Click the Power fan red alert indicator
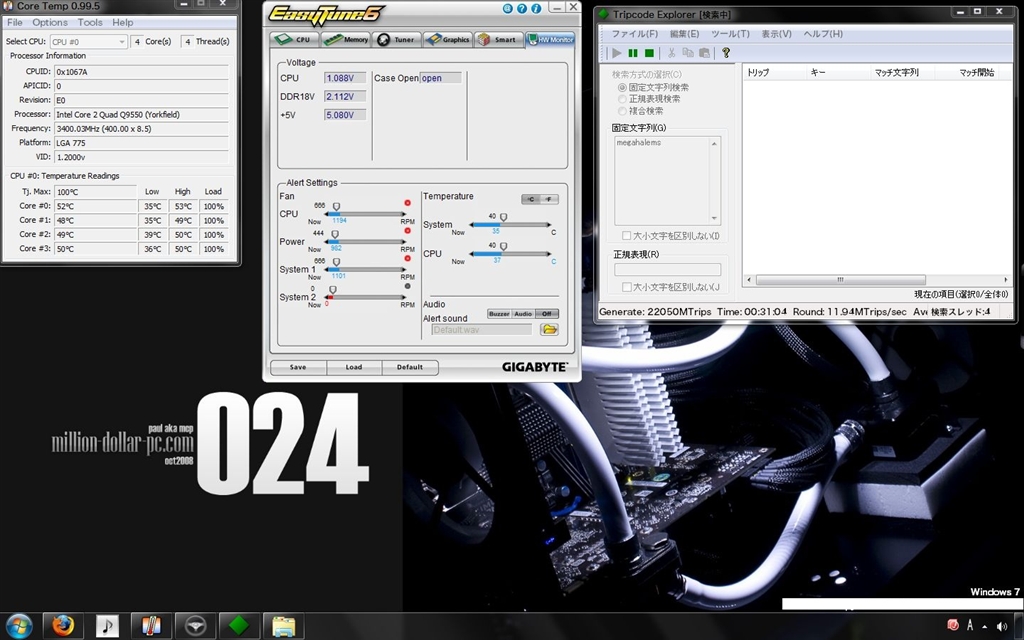The width and height of the screenshot is (1024, 640). tap(408, 231)
